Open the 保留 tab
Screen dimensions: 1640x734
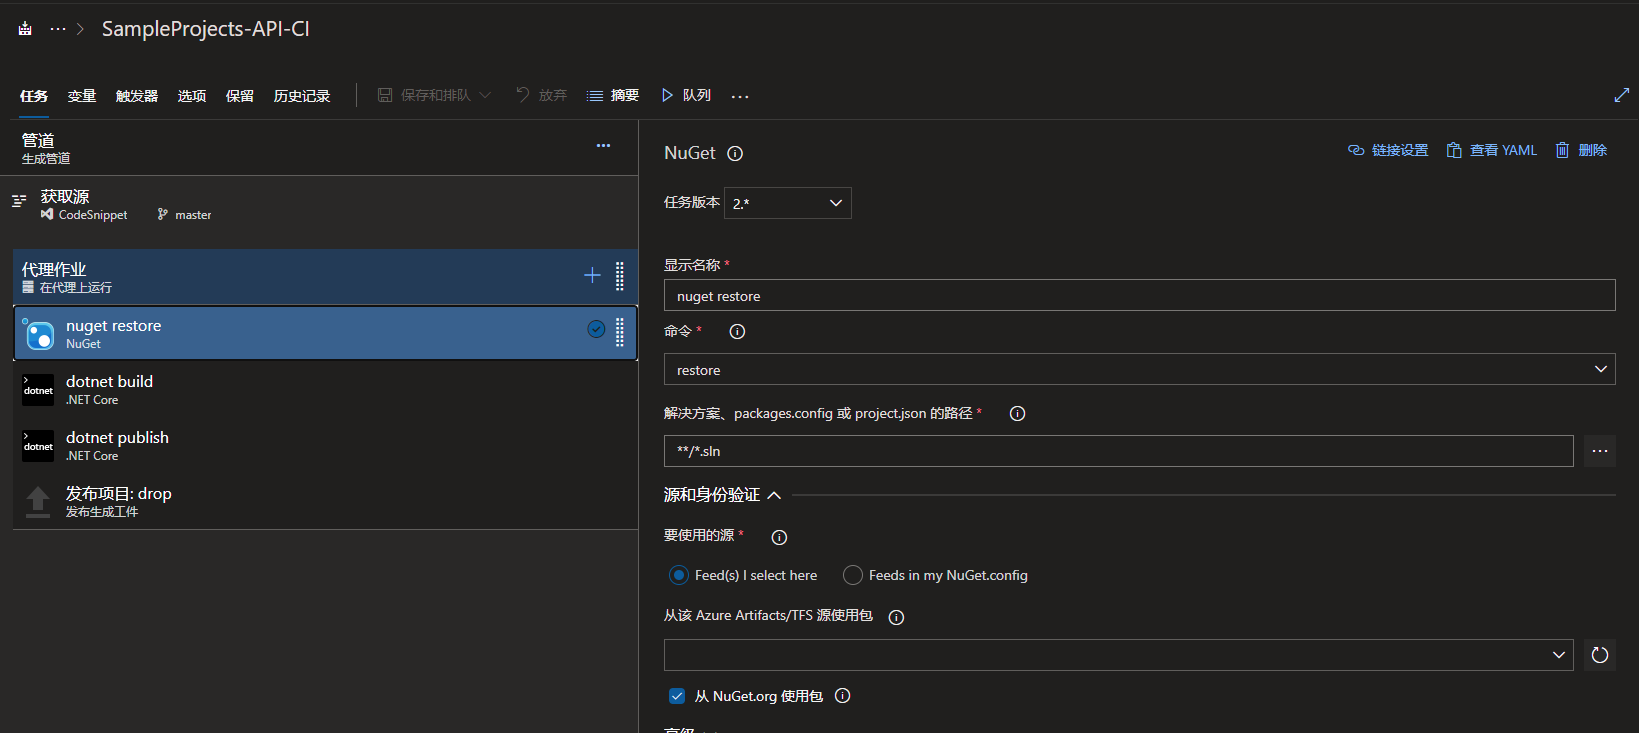point(240,96)
